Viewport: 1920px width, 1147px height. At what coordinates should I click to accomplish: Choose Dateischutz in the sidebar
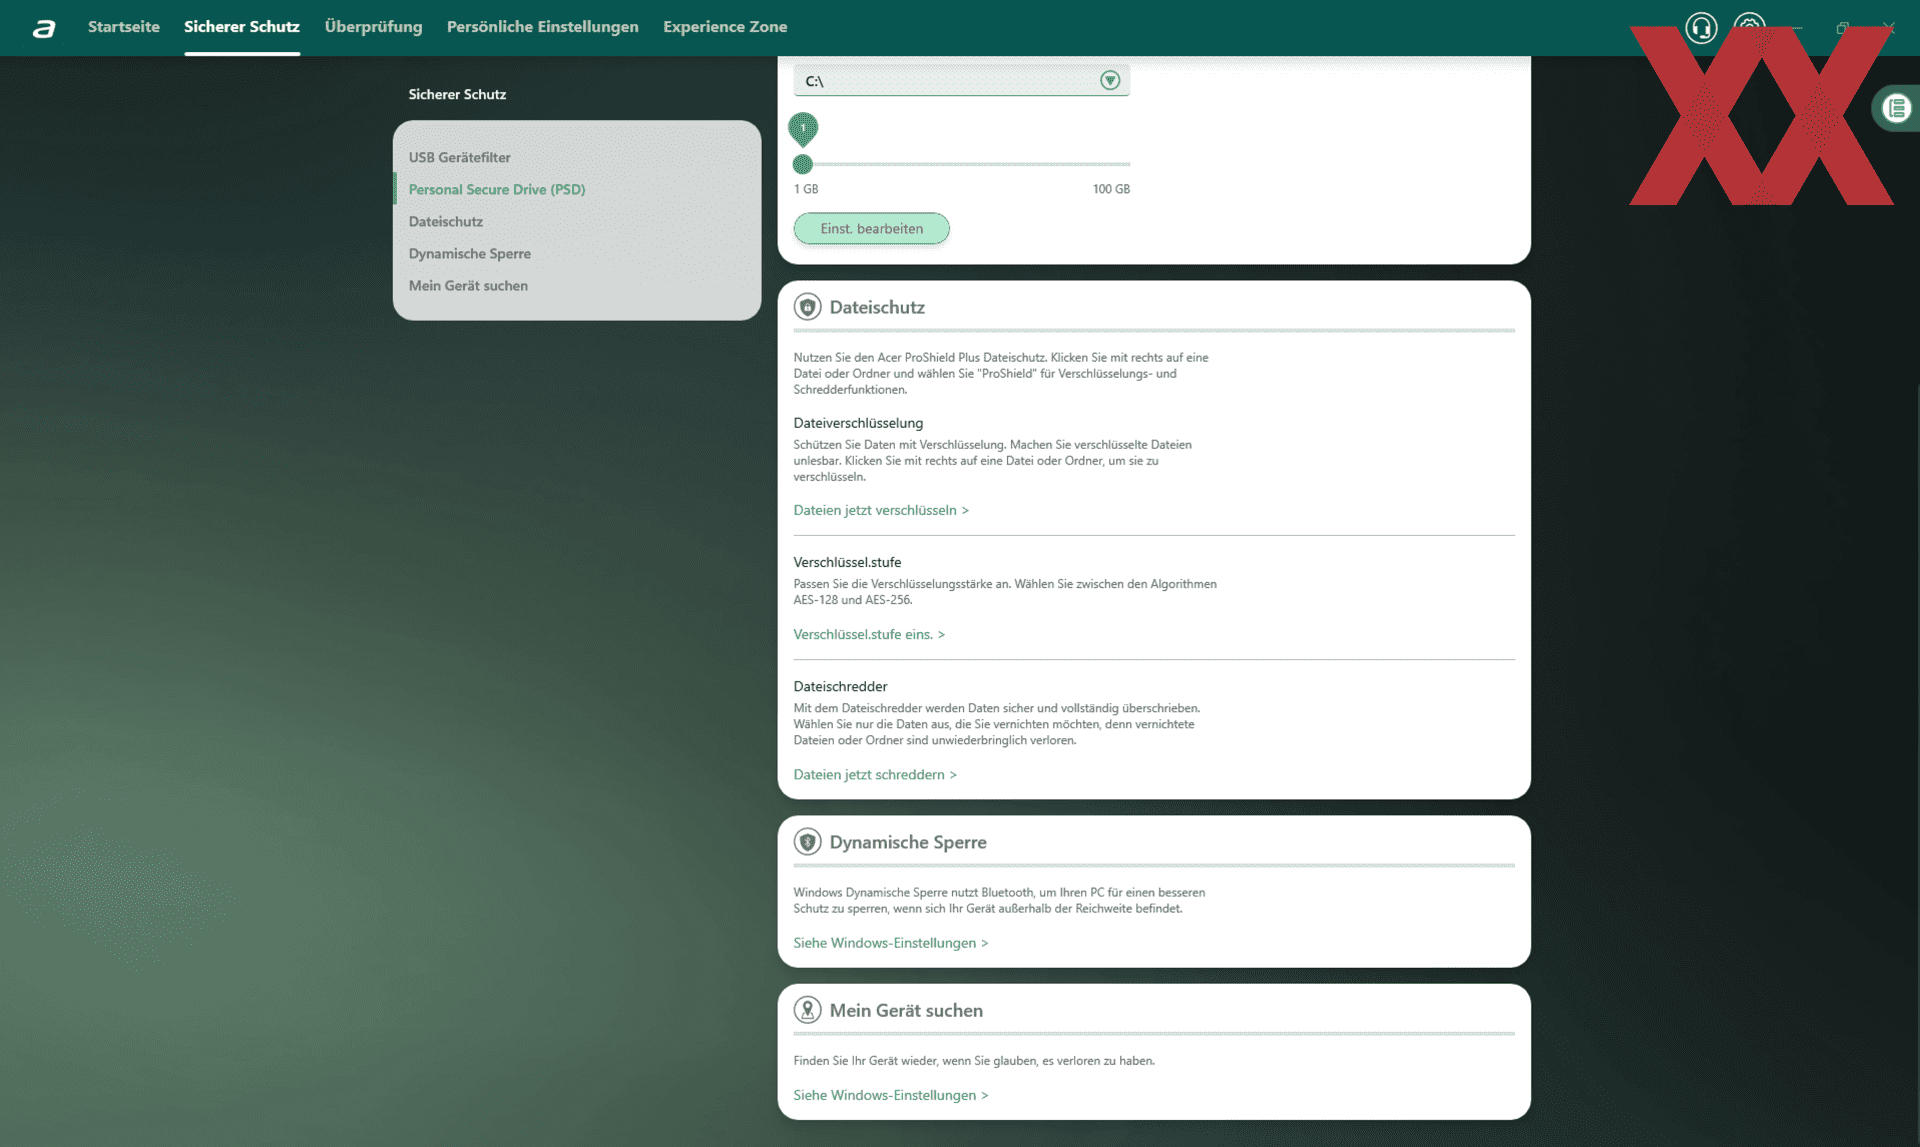pyautogui.click(x=445, y=221)
